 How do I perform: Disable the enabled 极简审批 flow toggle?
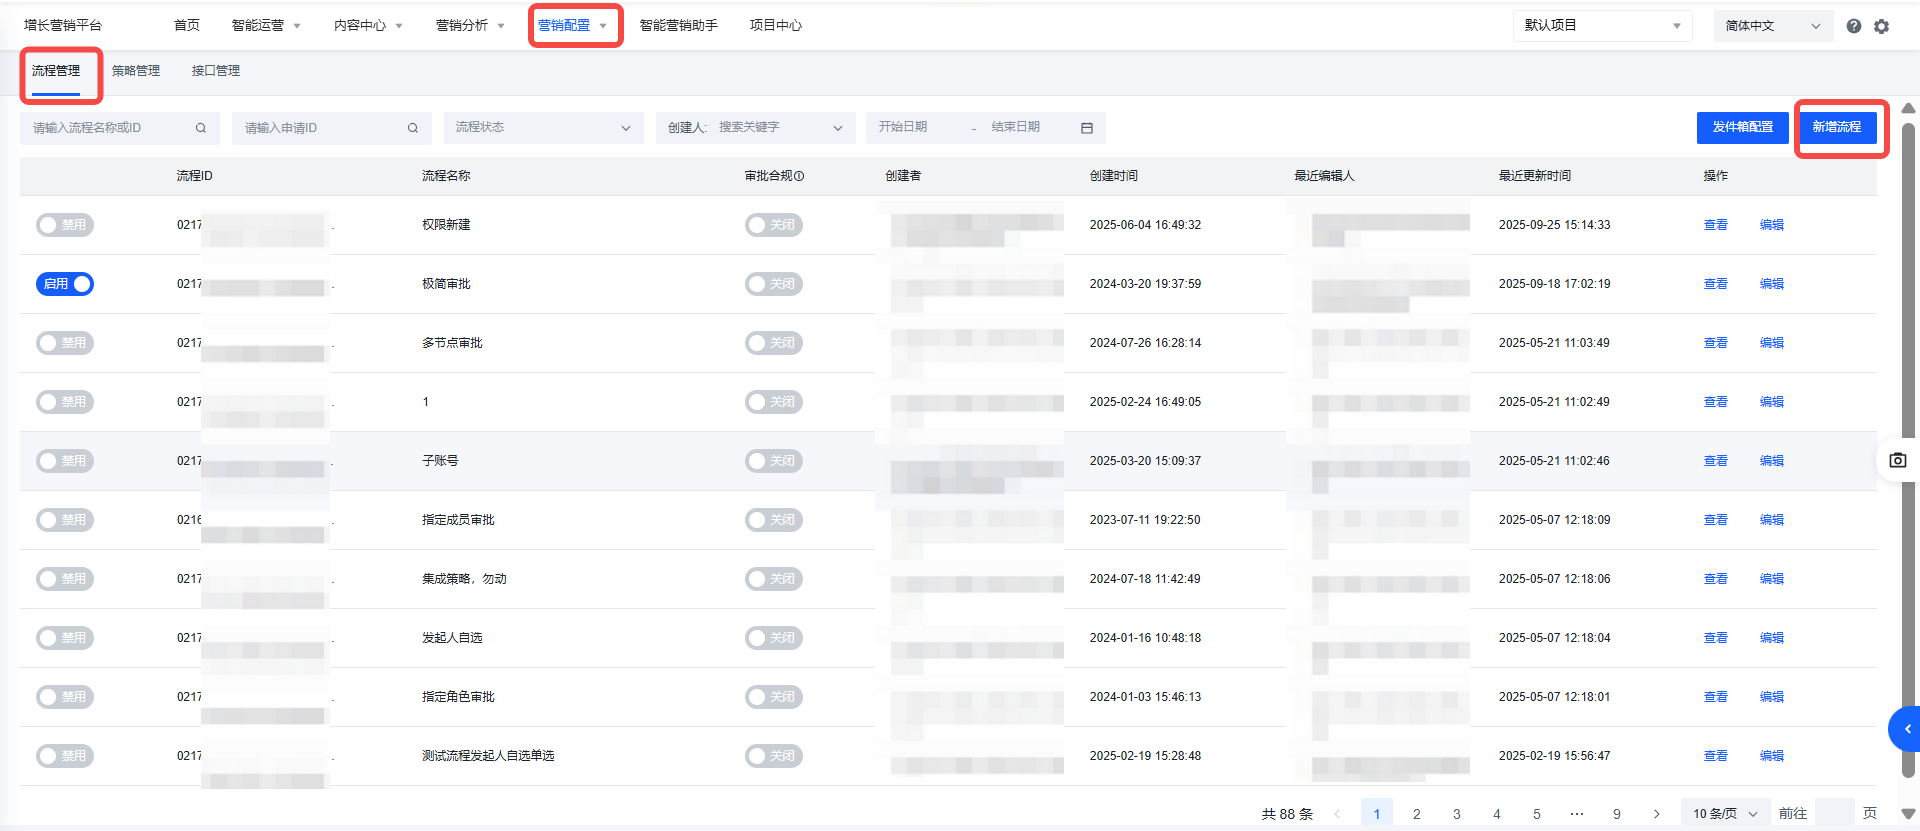[65, 284]
